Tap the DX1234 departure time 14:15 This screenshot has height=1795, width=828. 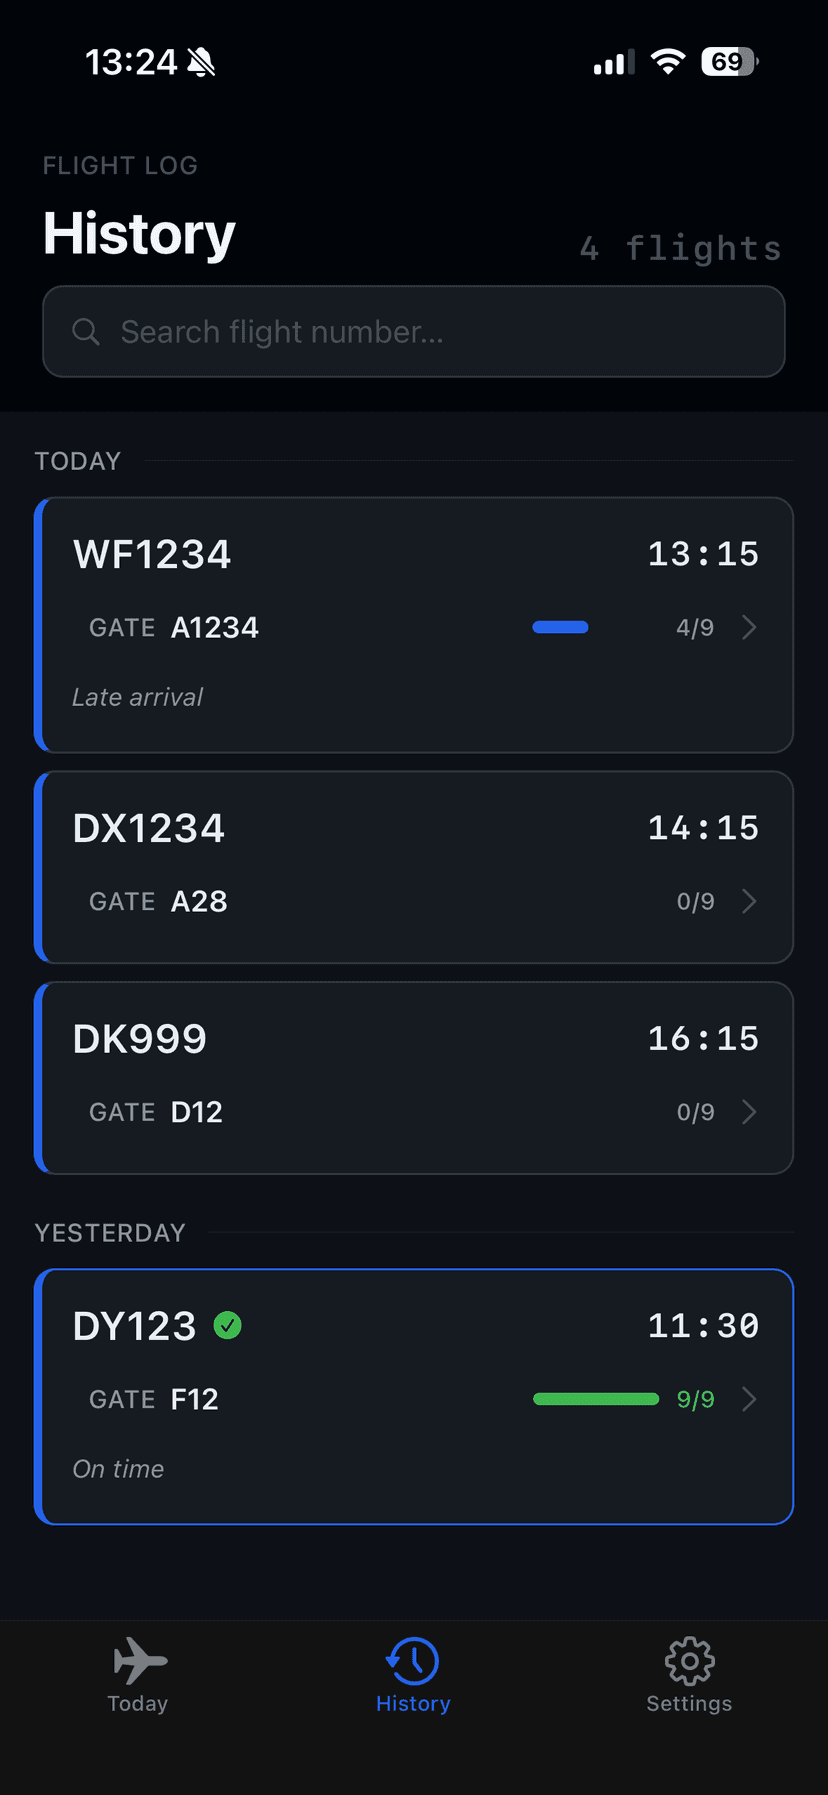tap(703, 828)
